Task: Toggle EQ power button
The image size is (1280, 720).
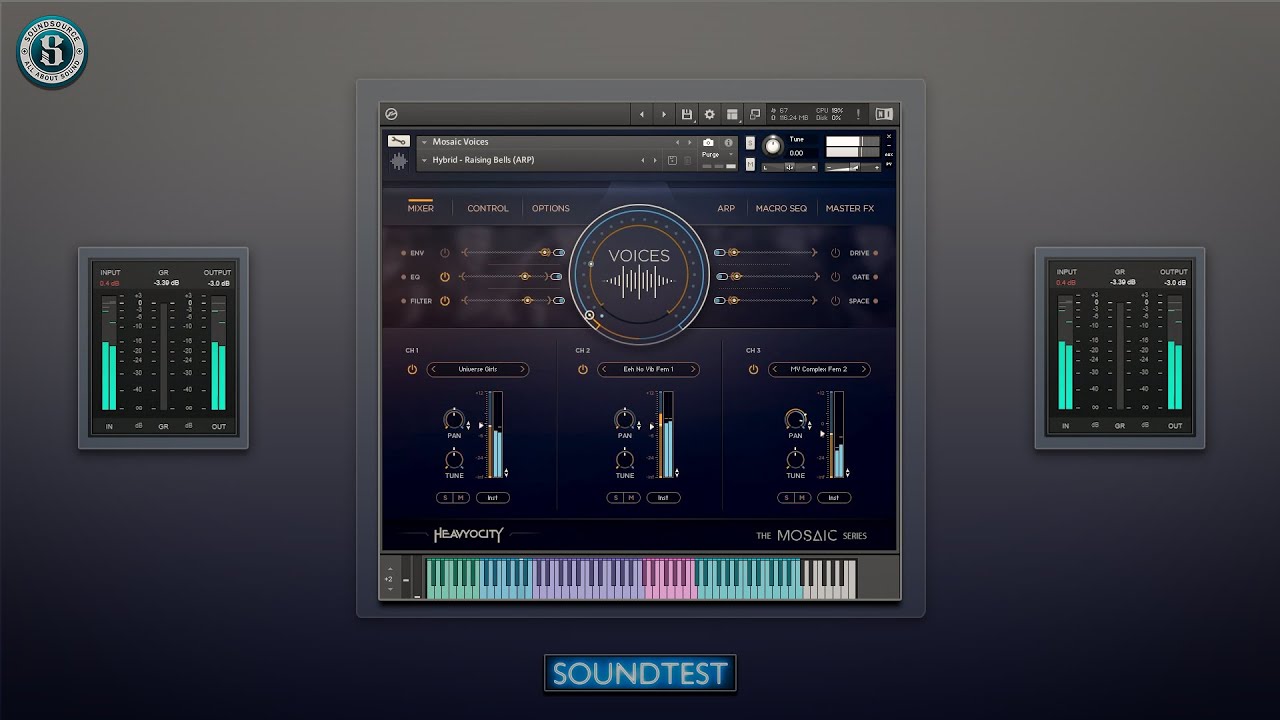Action: (445, 277)
